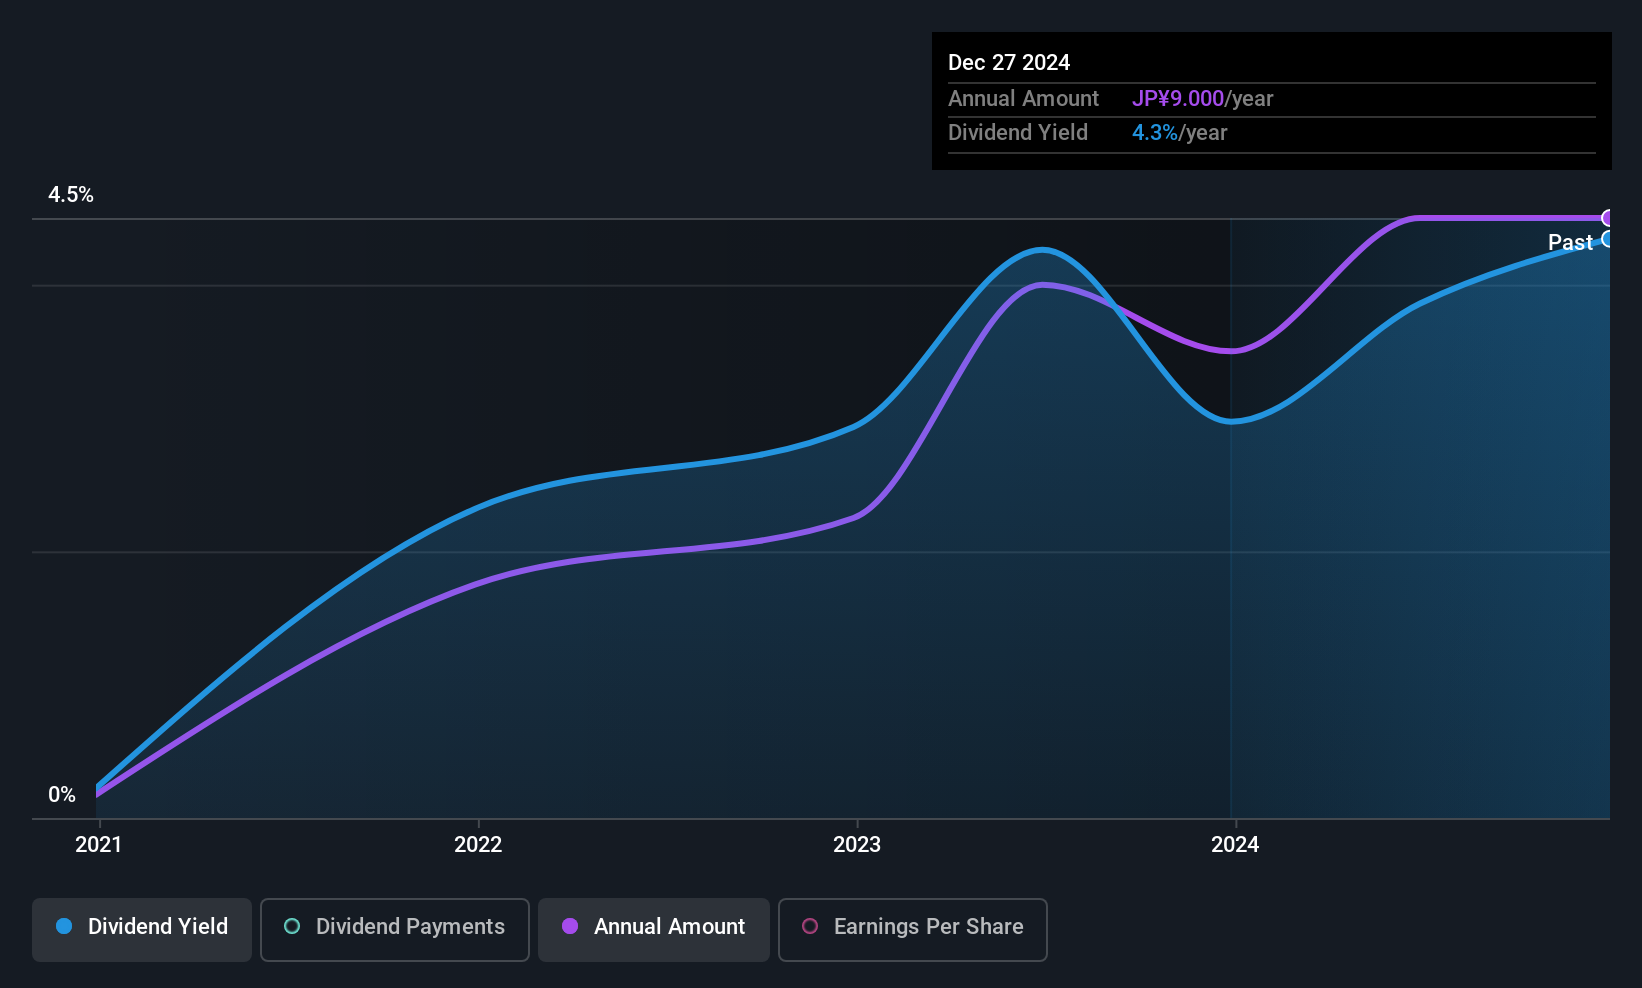Click the Dec 27 2024 tooltip date

point(1009,63)
